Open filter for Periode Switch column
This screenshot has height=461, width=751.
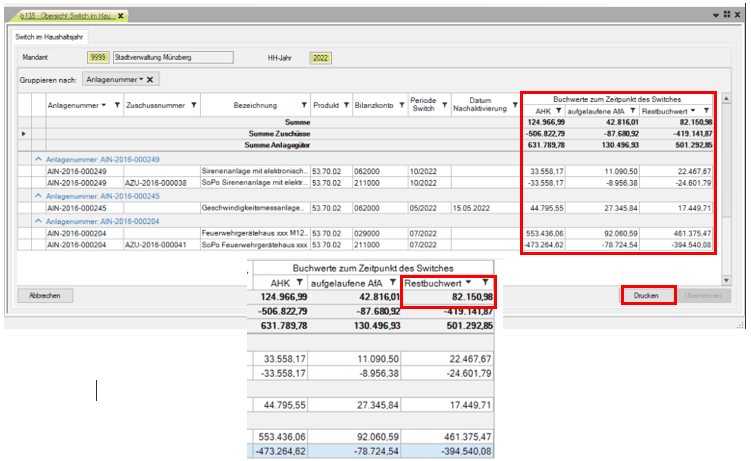click(443, 105)
